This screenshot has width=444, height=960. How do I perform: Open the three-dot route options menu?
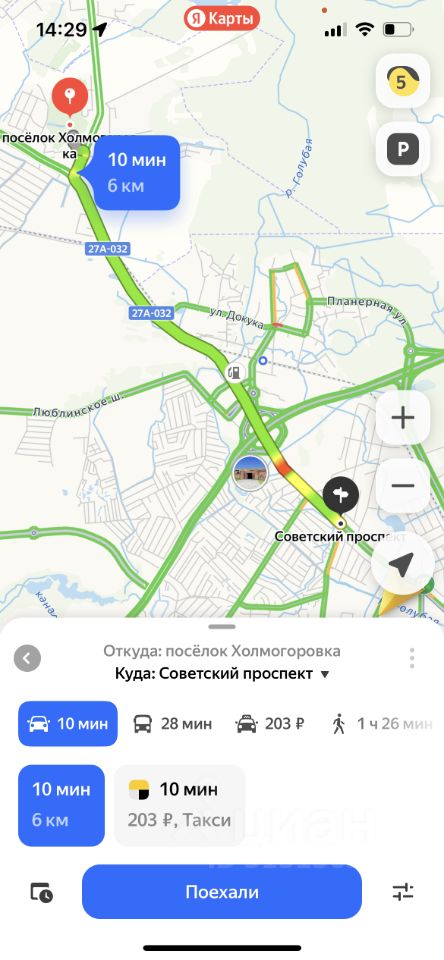(x=412, y=658)
